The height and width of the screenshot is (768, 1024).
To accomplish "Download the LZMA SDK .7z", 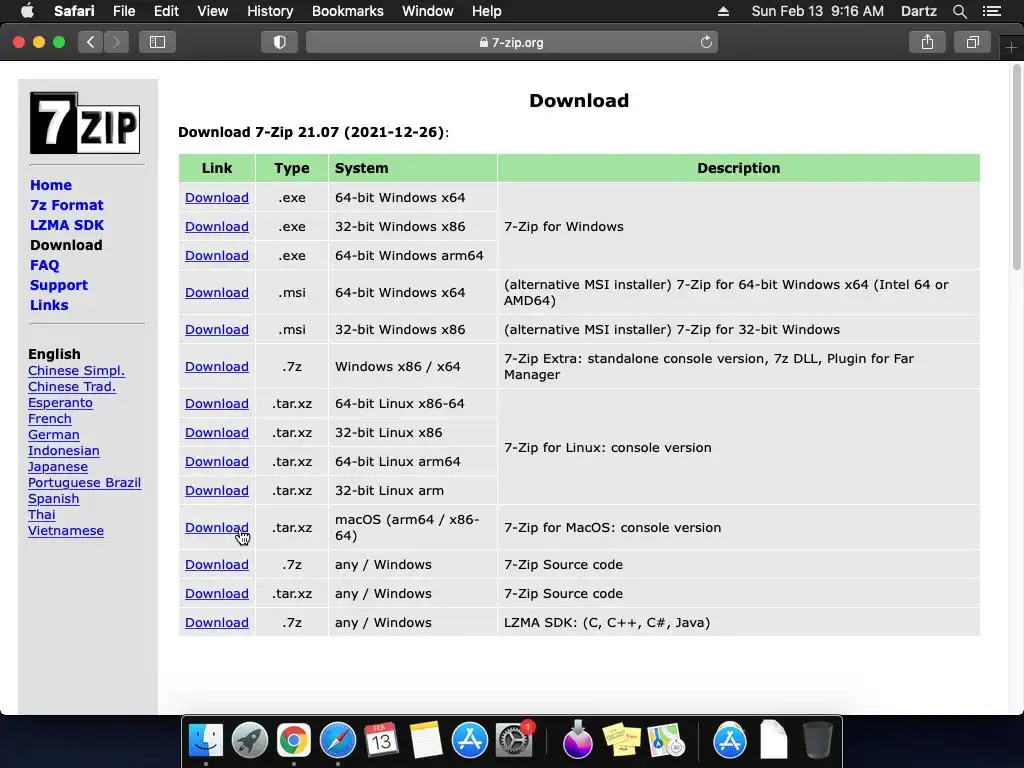I will (216, 622).
